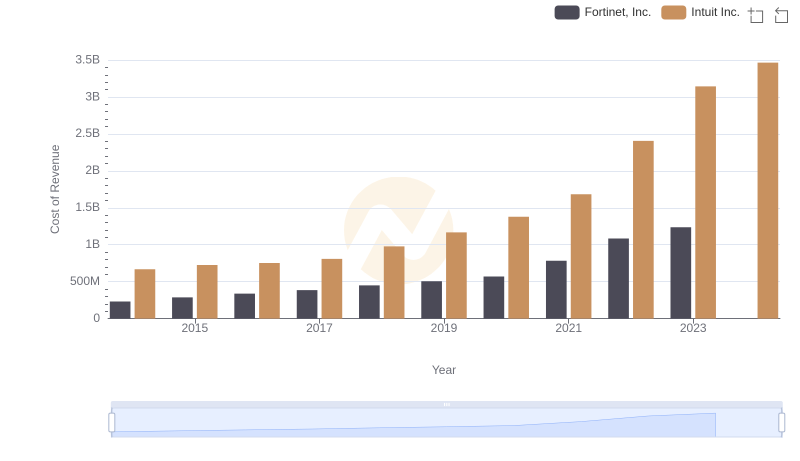Click Fortinet's dark bar for 2022
This screenshot has width=800, height=461.
618,278
